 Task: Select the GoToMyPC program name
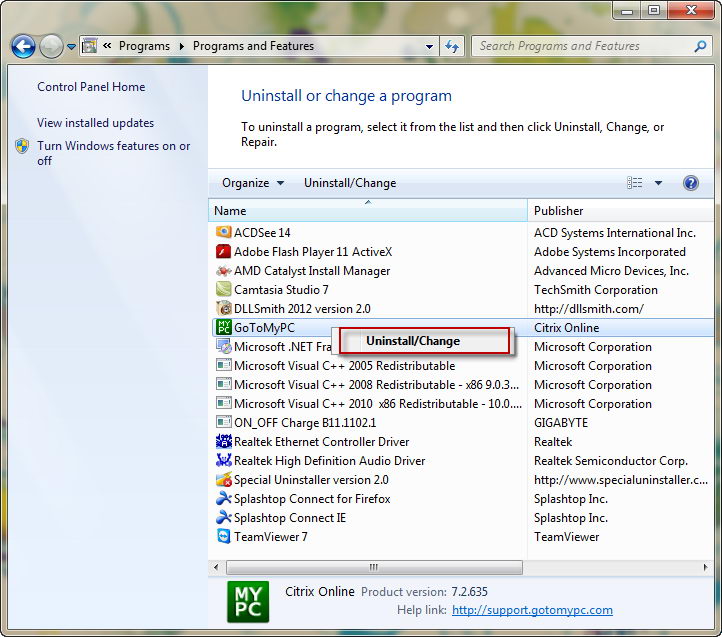[x=264, y=328]
